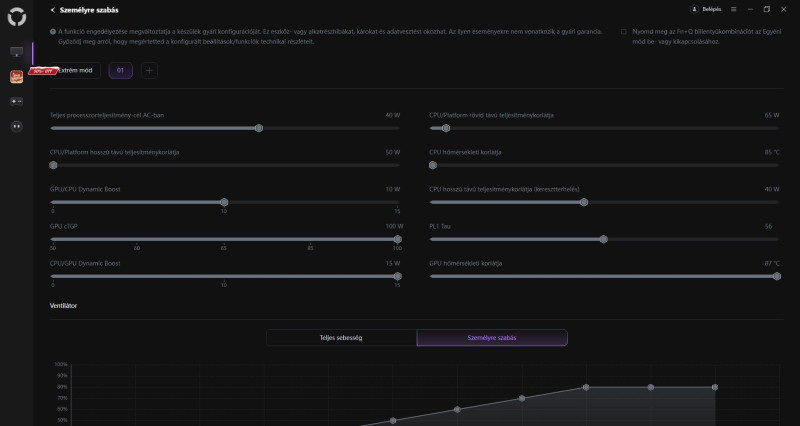This screenshot has width=800, height=426.
Task: Click the GPU/CPU Dynamic Boost slider handle
Action: point(224,202)
